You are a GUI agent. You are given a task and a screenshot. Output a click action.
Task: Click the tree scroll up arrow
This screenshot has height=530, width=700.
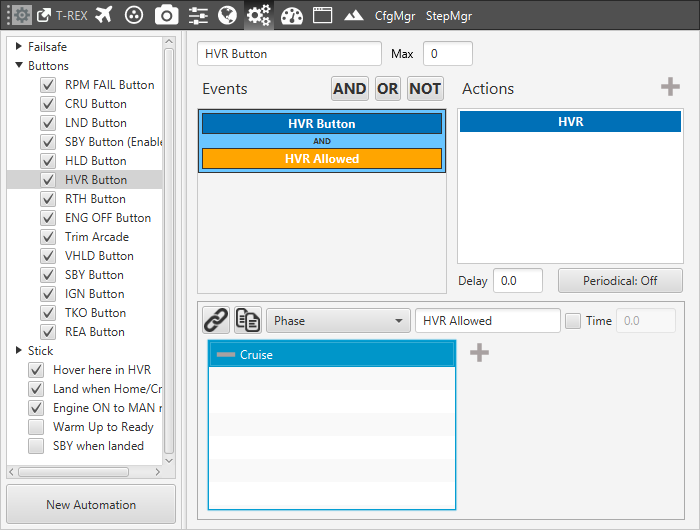(x=169, y=42)
